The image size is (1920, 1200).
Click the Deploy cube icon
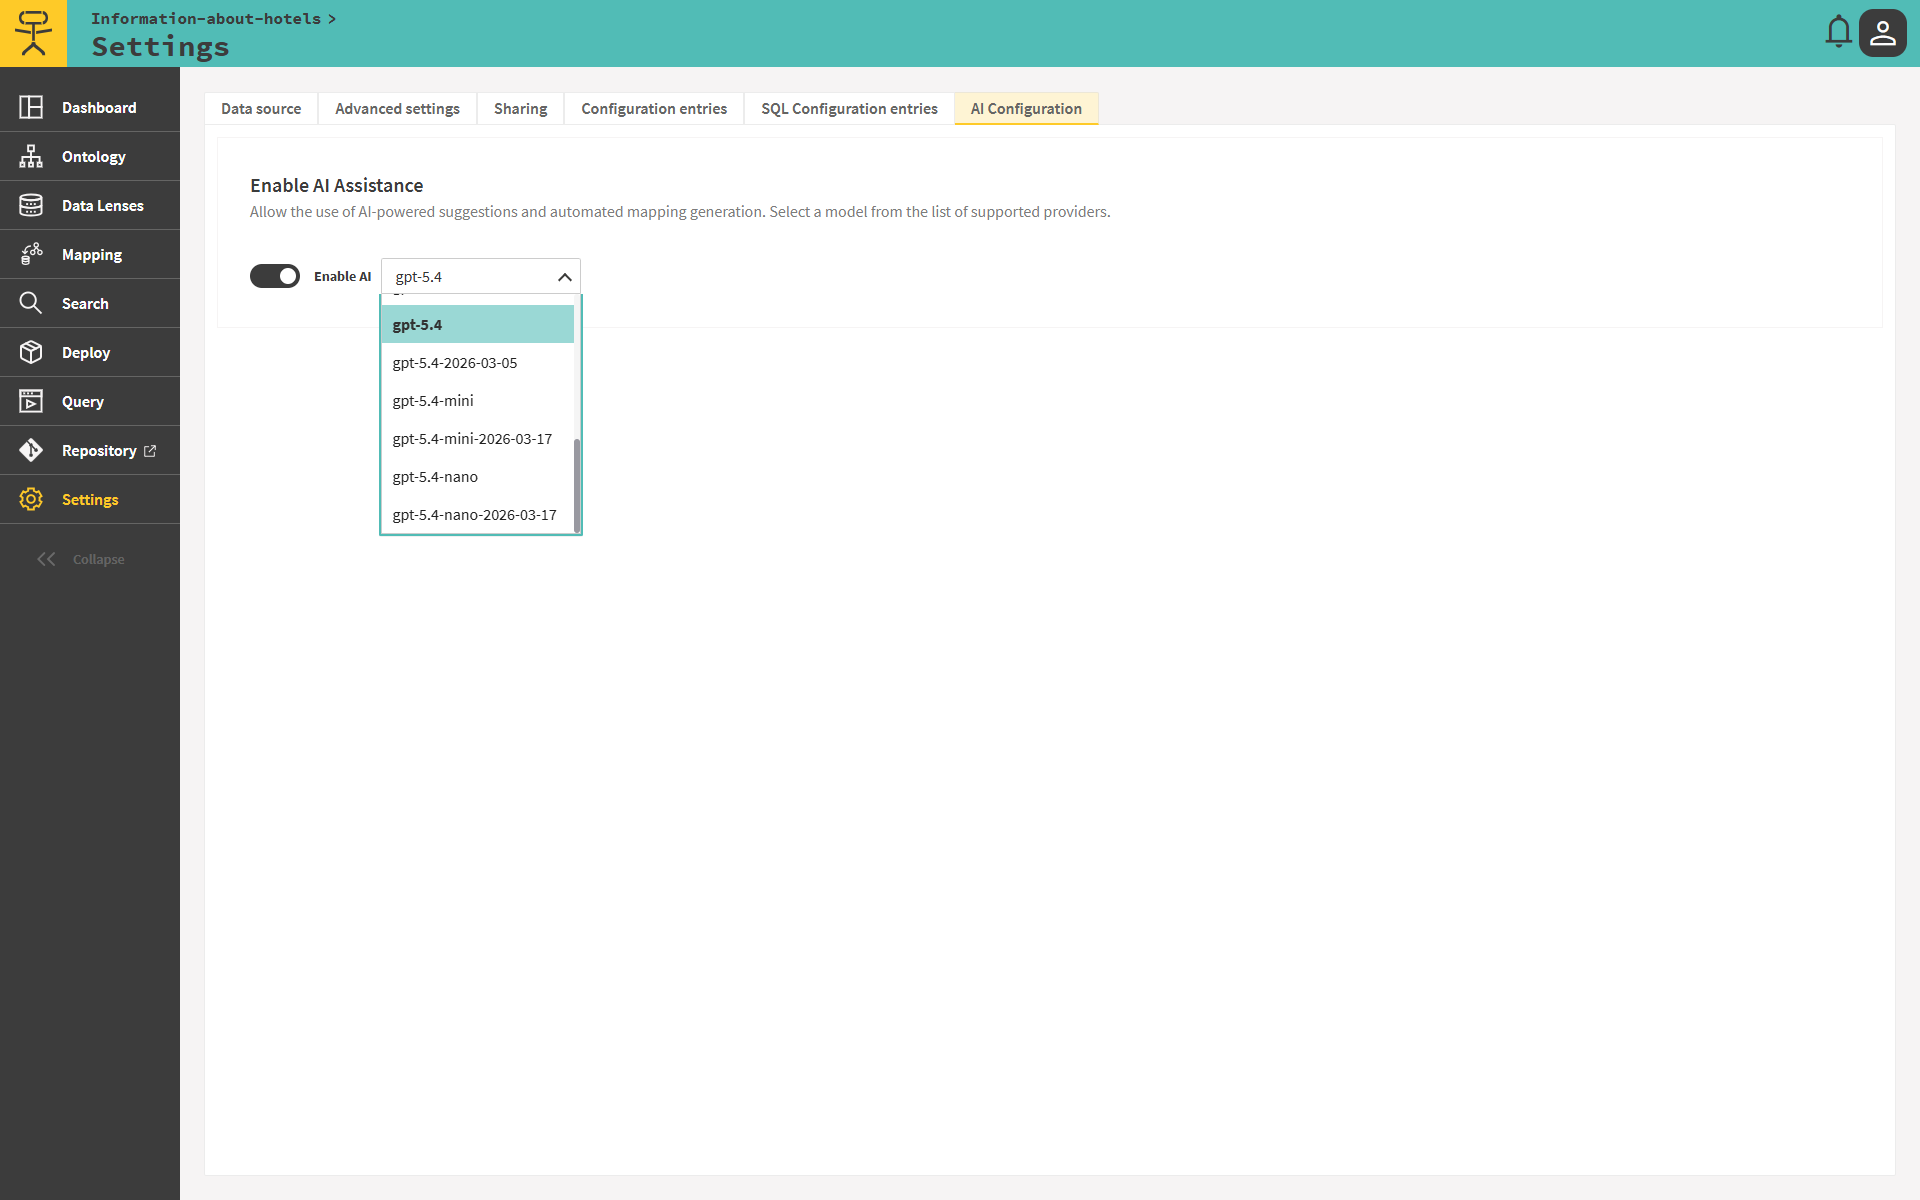(x=31, y=352)
